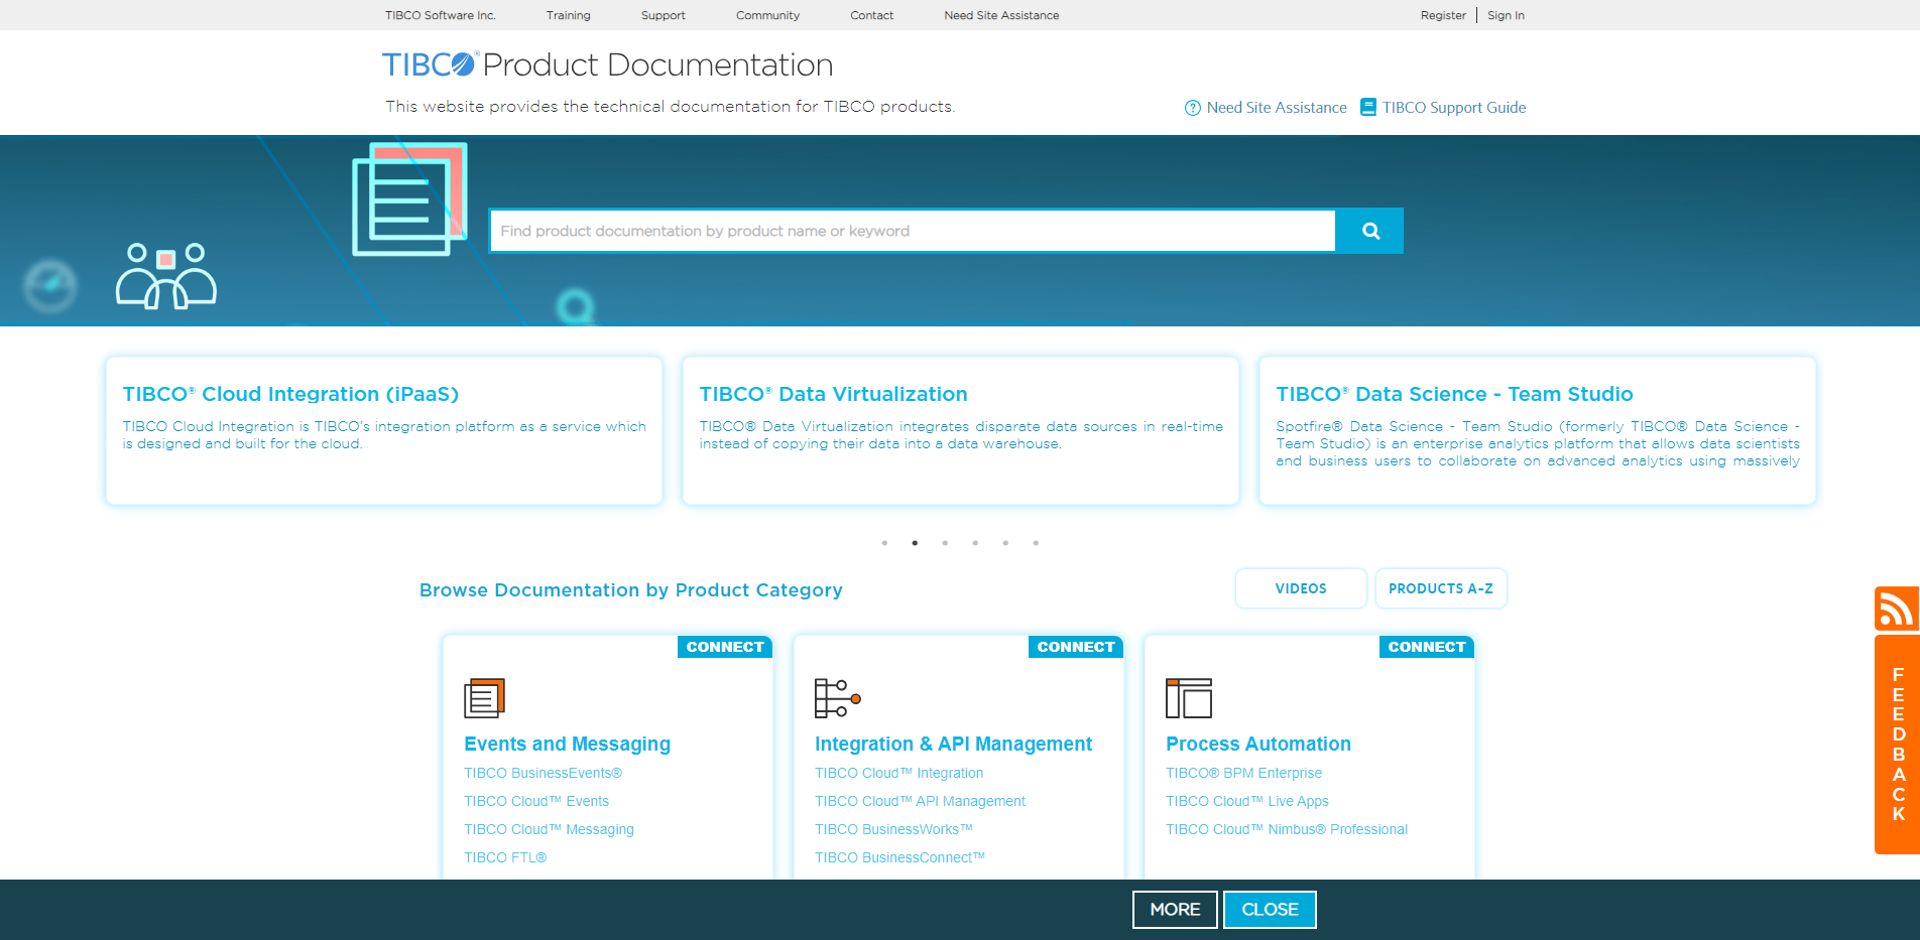The image size is (1920, 940).
Task: Click the TIBCO Support Guide book icon
Action: click(x=1368, y=107)
